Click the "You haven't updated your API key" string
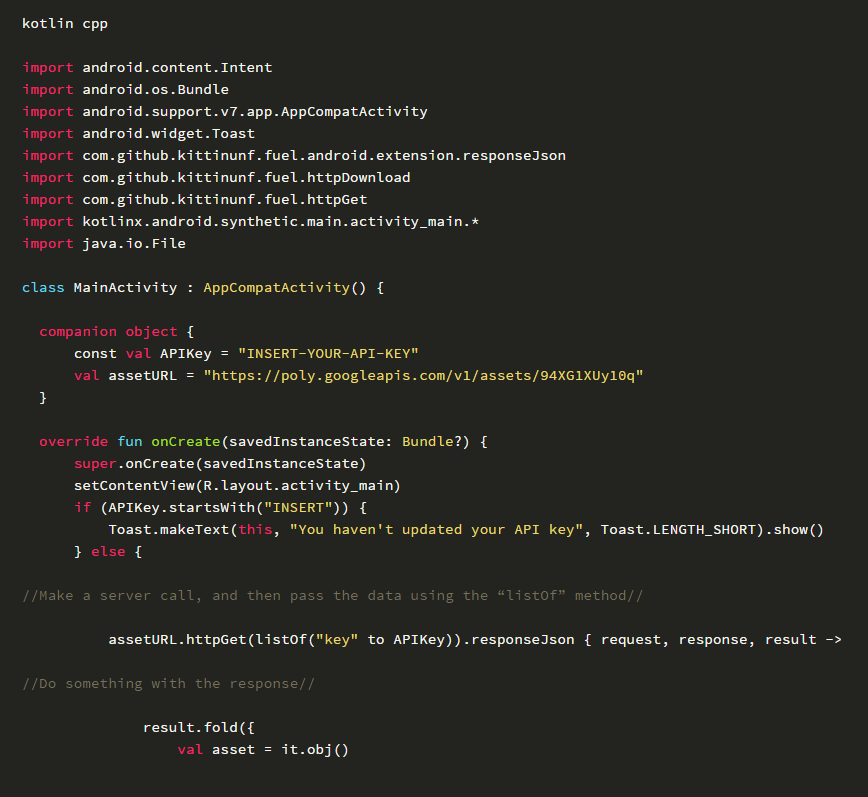Viewport: 868px width, 797px height. coord(436,529)
